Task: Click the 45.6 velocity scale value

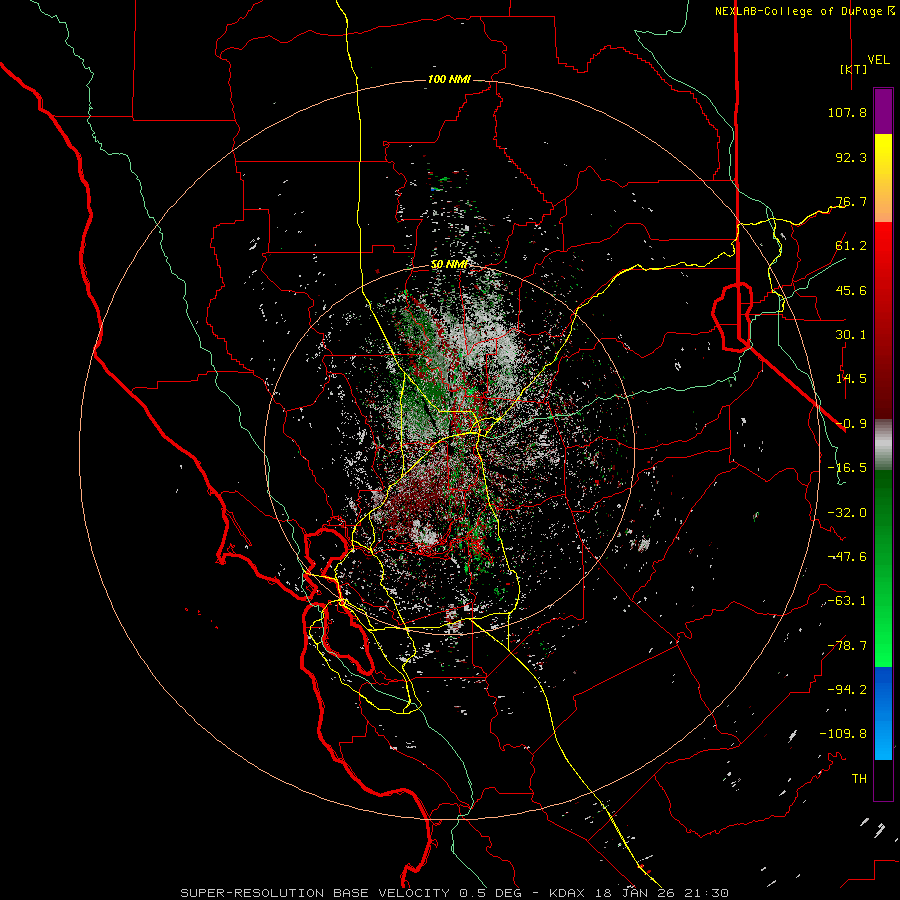Action: 851,290
